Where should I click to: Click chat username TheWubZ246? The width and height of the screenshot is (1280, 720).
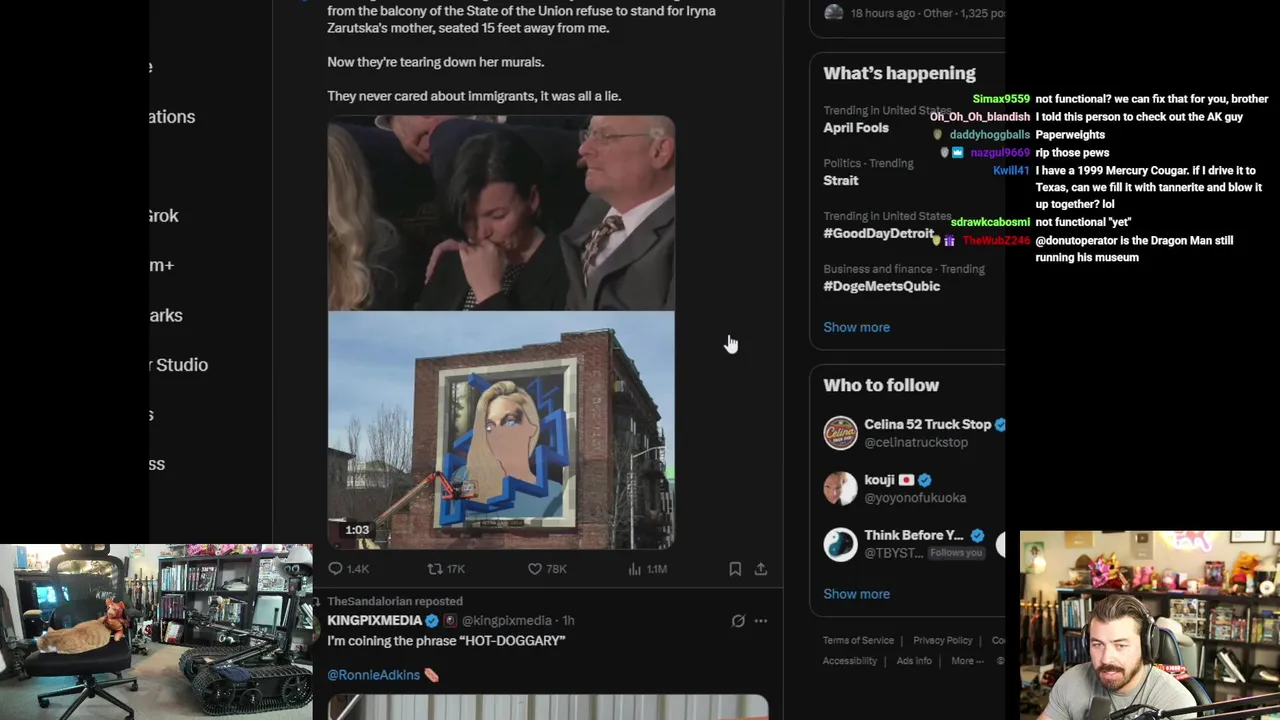(996, 241)
